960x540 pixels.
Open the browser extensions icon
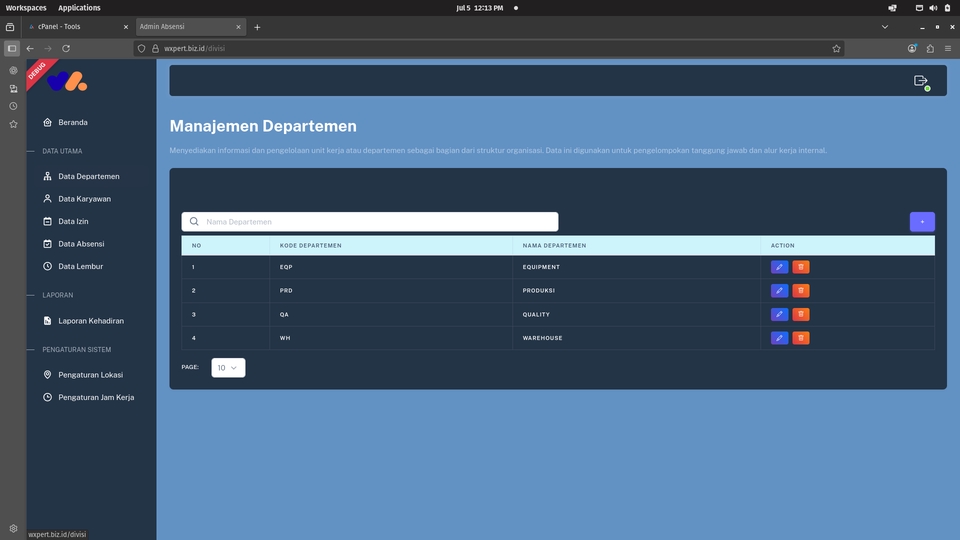[930, 48]
